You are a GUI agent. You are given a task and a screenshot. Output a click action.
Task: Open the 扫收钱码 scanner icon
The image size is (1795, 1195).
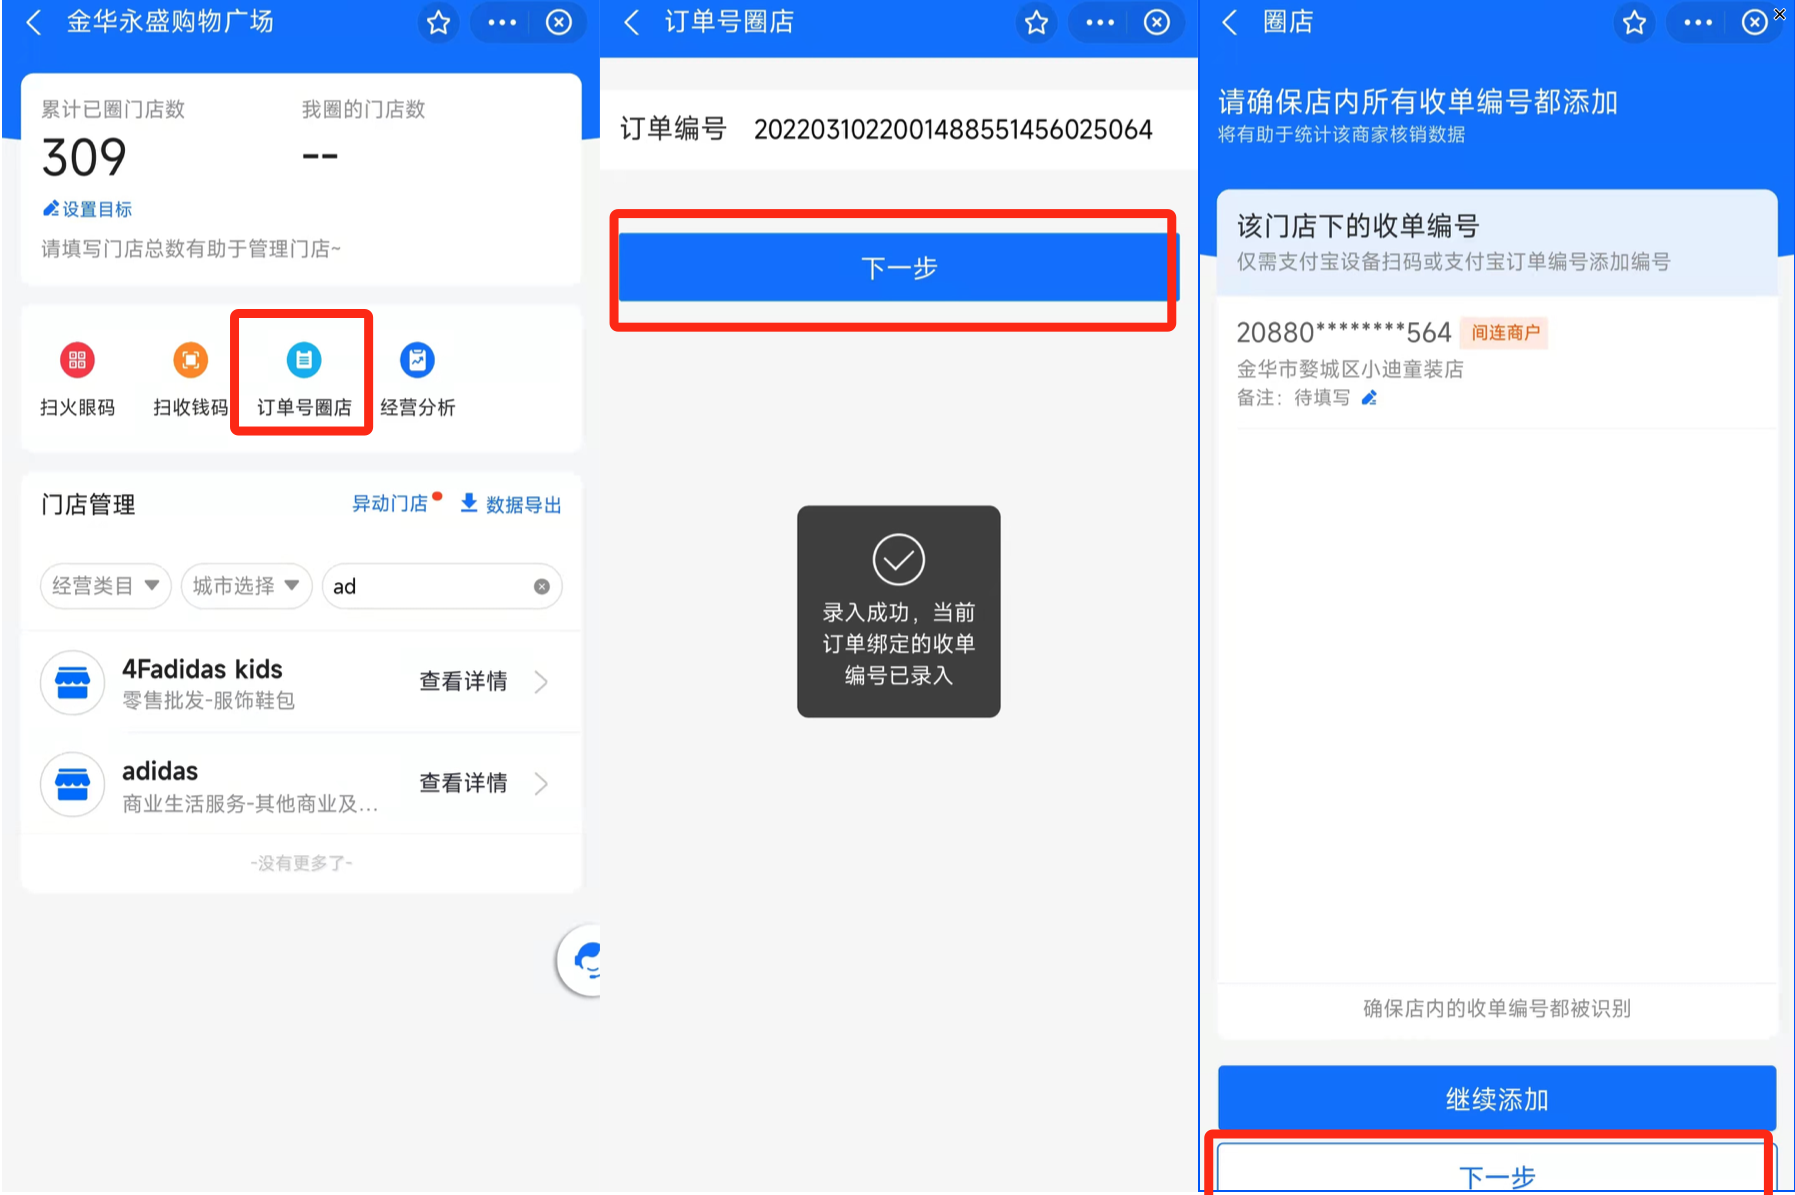pyautogui.click(x=190, y=361)
